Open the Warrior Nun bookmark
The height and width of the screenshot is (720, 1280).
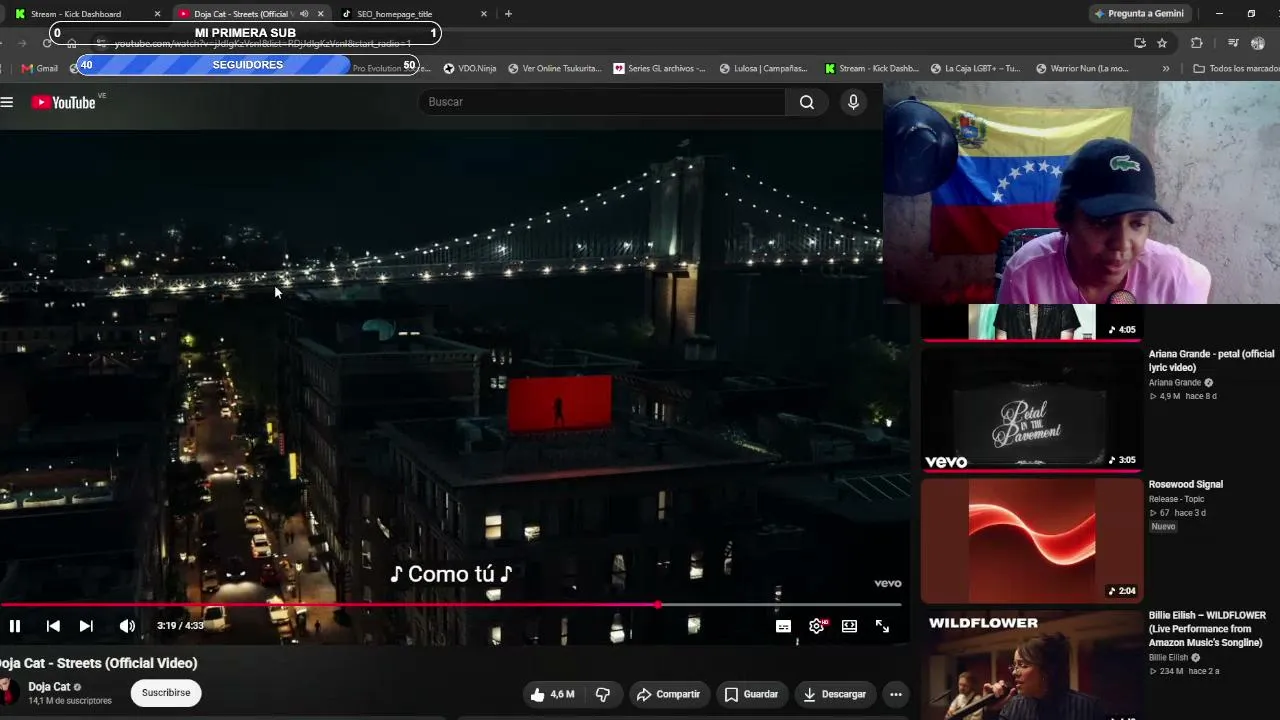point(1083,69)
